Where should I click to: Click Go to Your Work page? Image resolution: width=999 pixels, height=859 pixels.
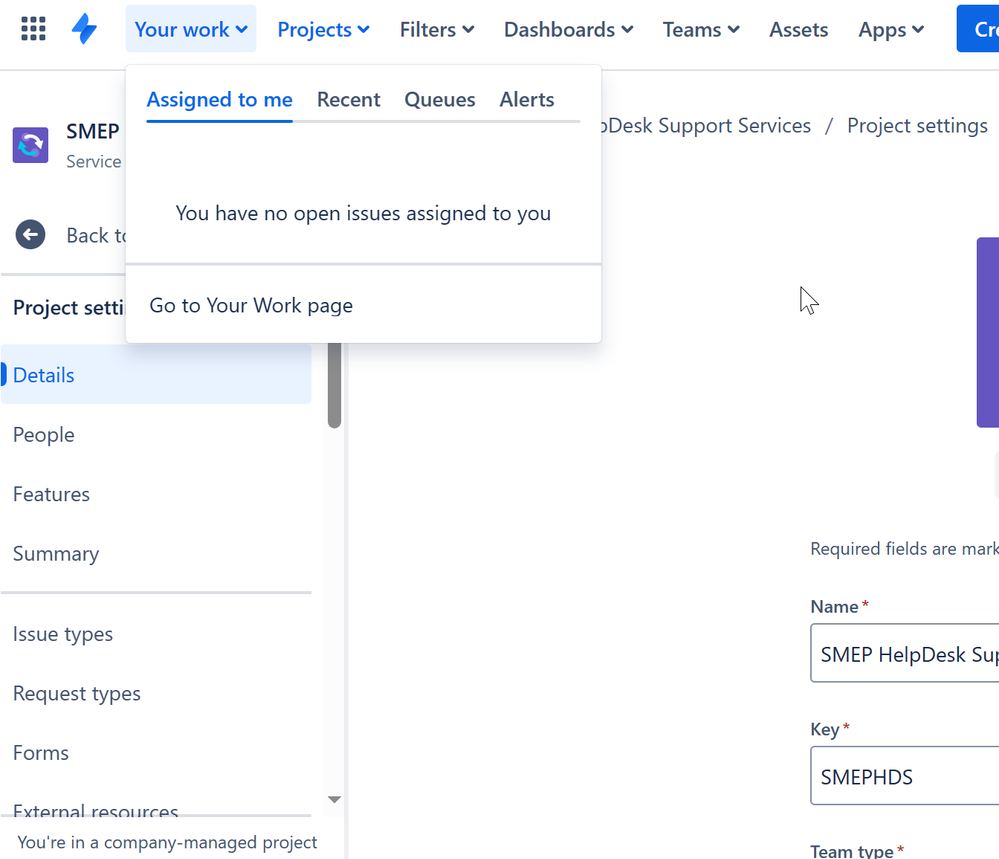pyautogui.click(x=250, y=305)
